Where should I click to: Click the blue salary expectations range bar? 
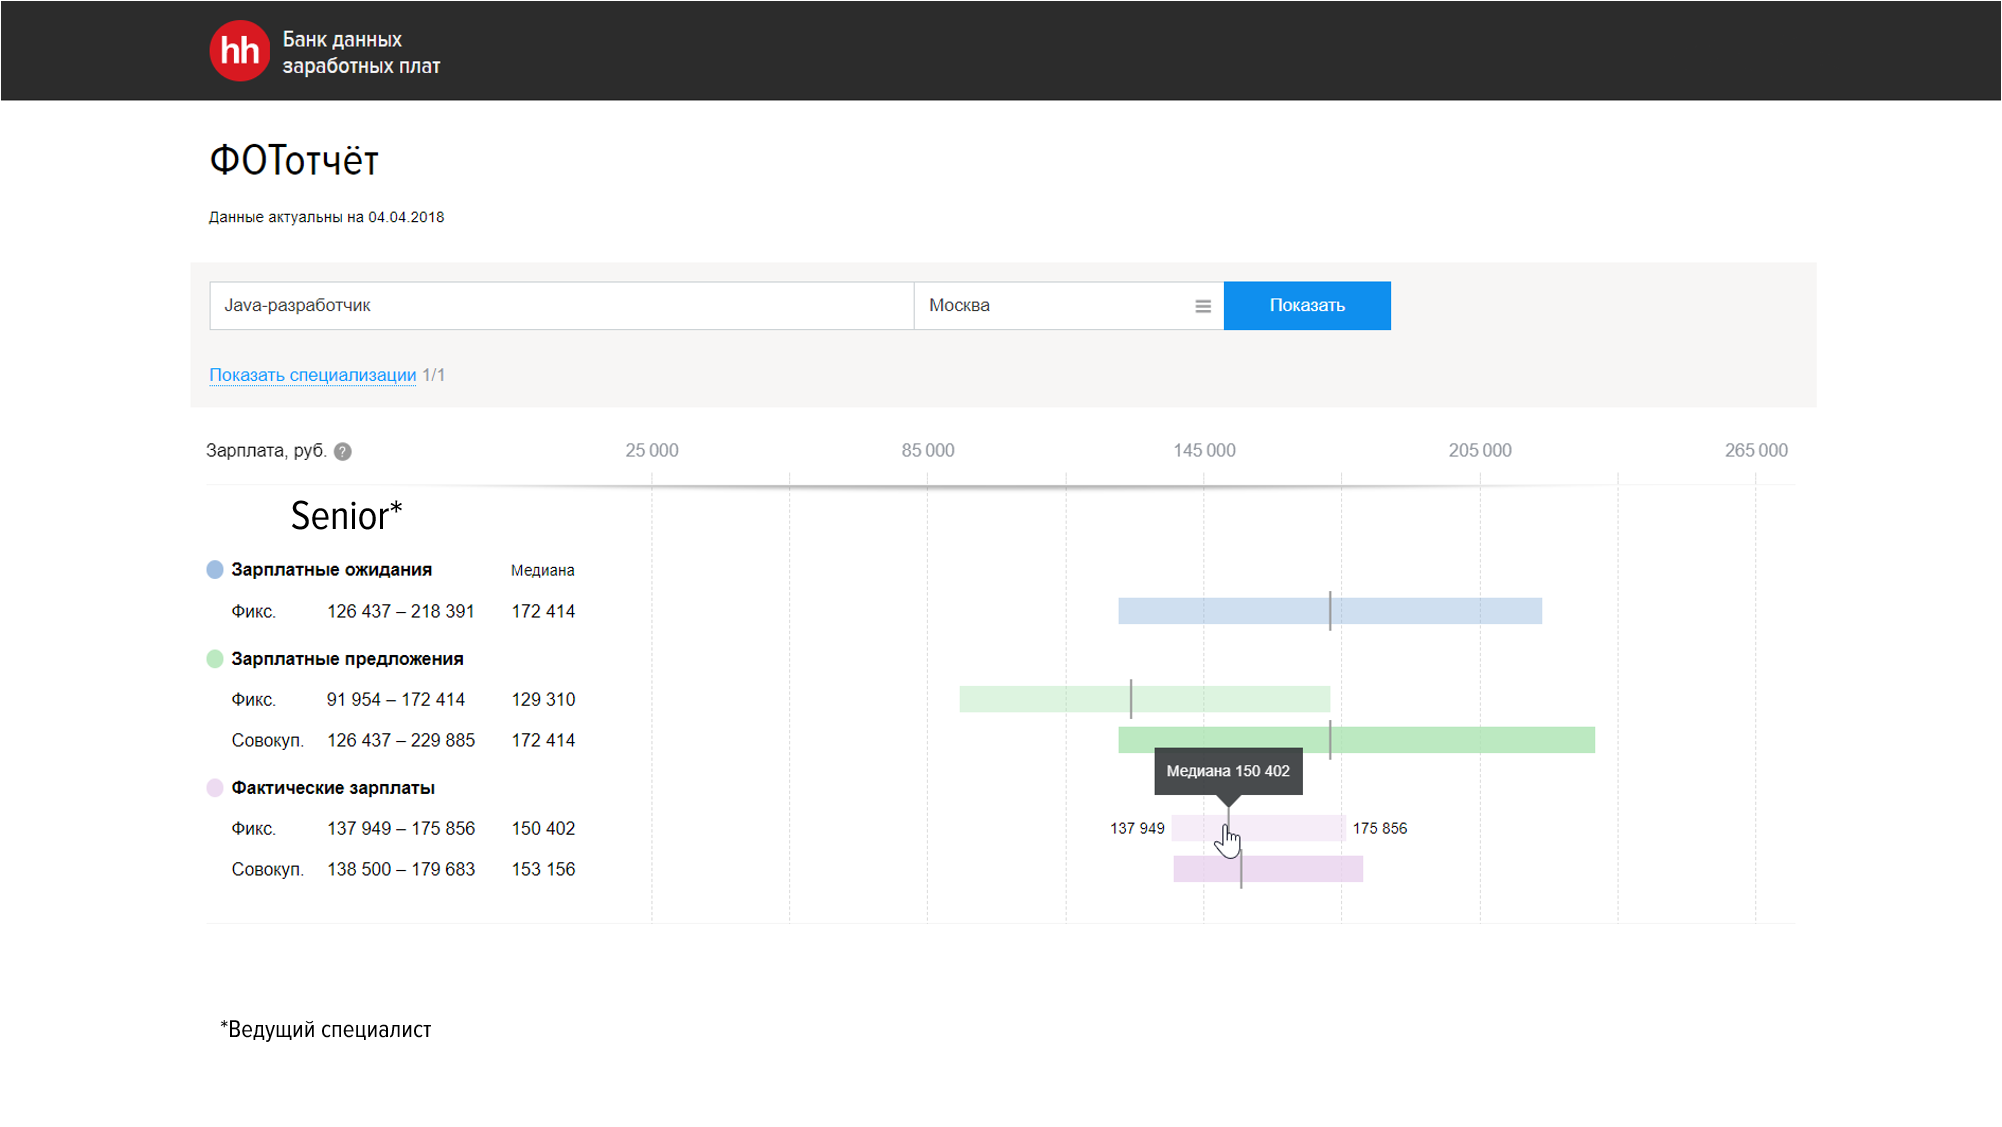(1330, 611)
